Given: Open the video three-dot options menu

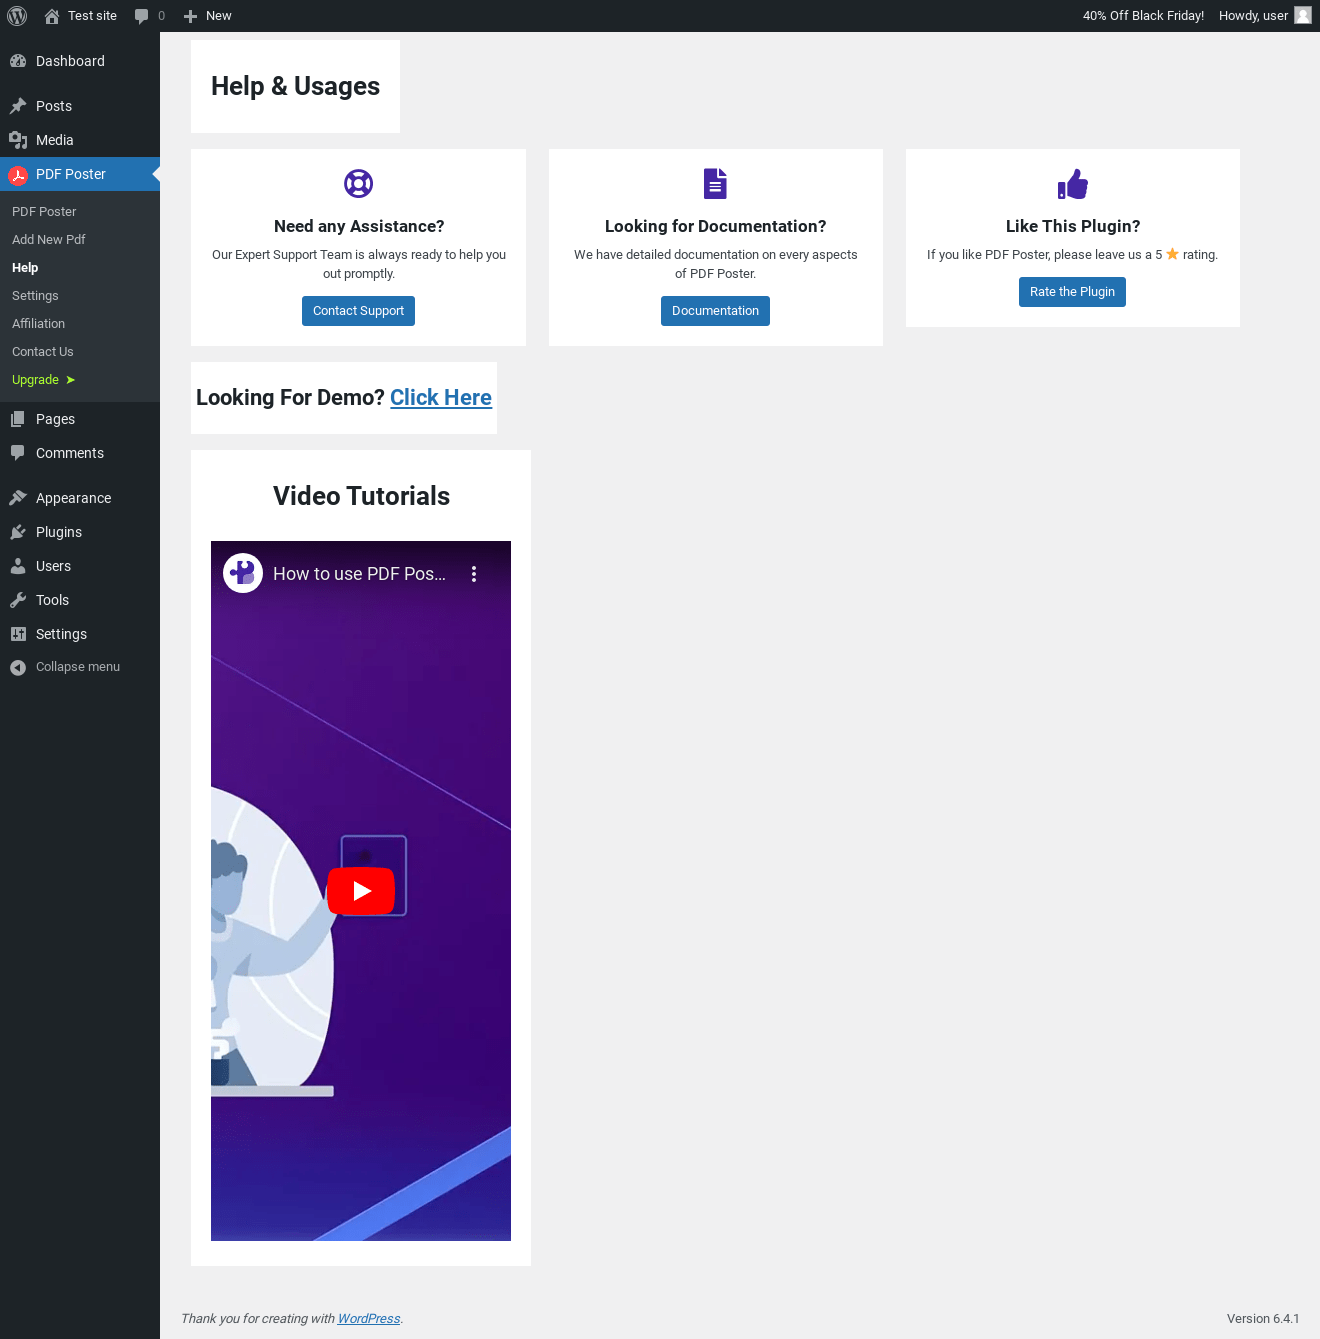Looking at the screenshot, I should tap(474, 573).
